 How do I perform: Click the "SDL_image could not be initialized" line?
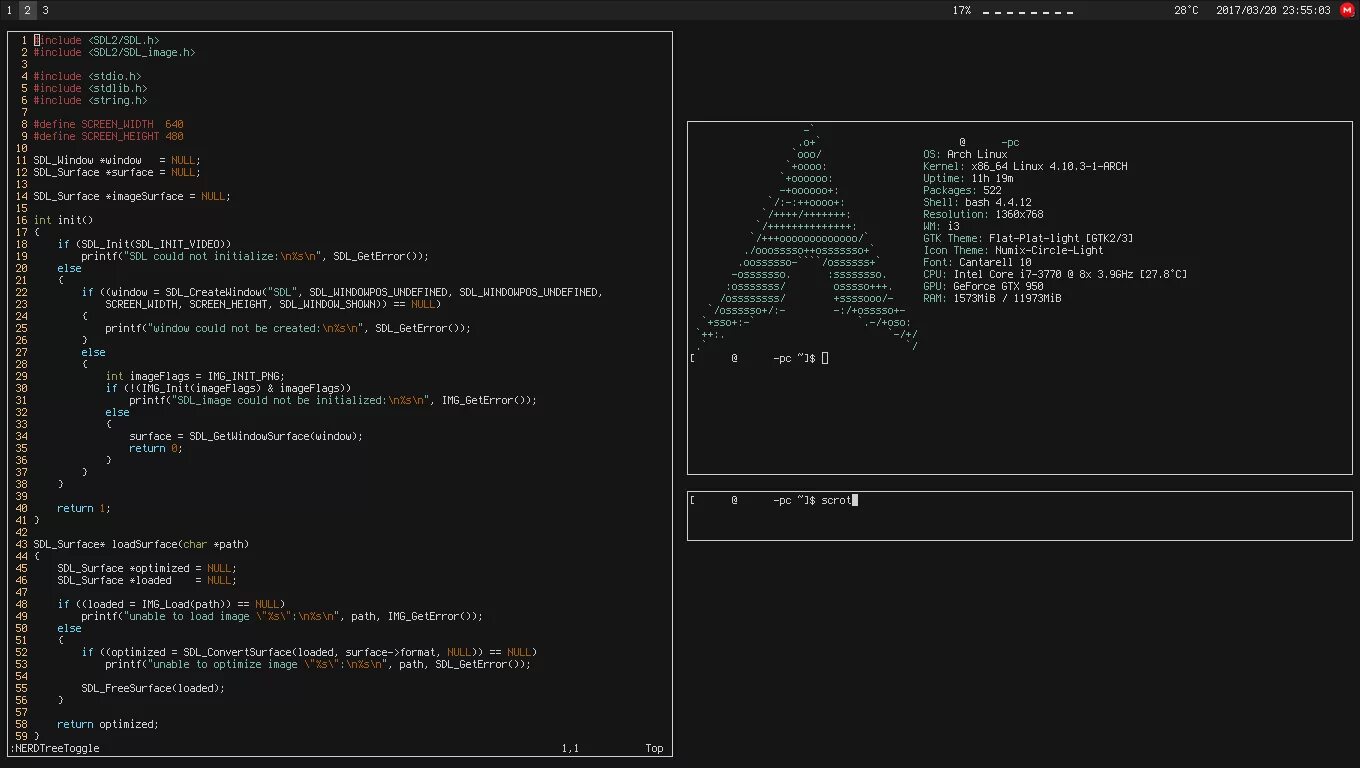pyautogui.click(x=333, y=400)
